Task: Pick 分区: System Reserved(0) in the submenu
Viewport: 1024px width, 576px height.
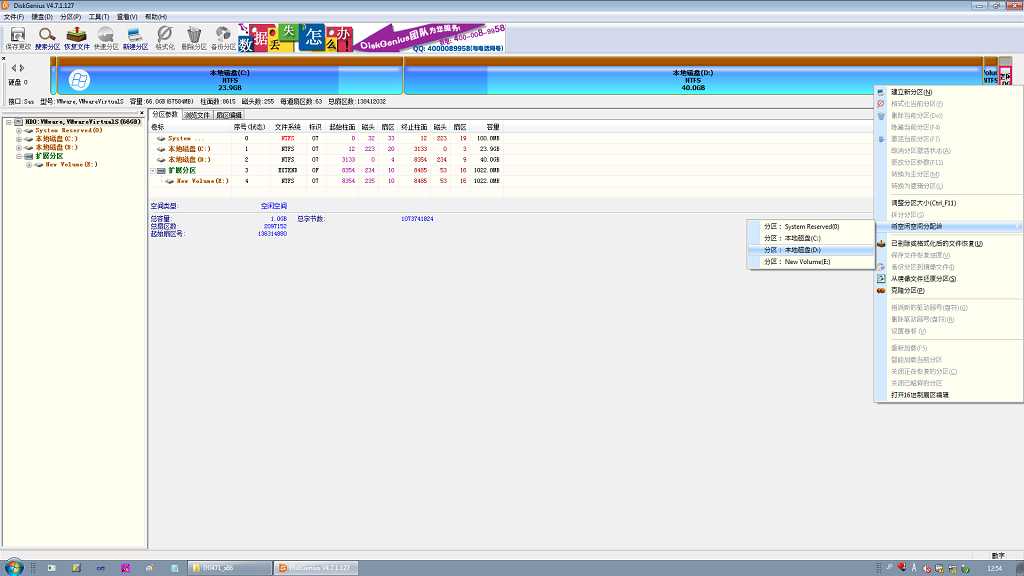Action: (810, 227)
